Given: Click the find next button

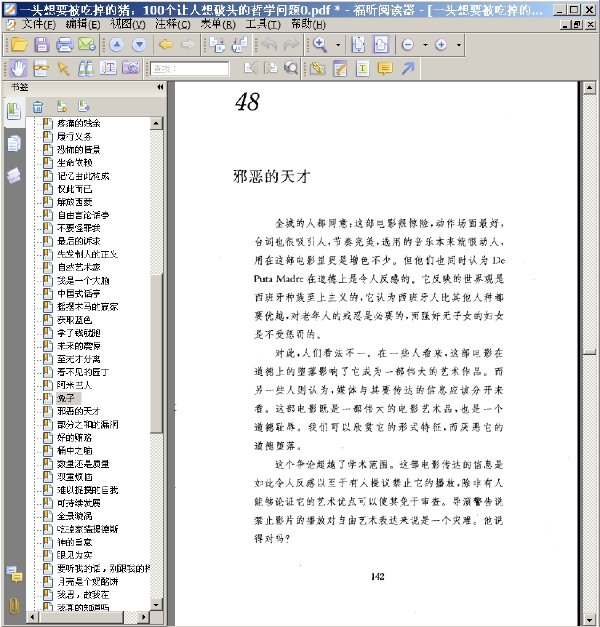Looking at the screenshot, I should click(x=271, y=68).
